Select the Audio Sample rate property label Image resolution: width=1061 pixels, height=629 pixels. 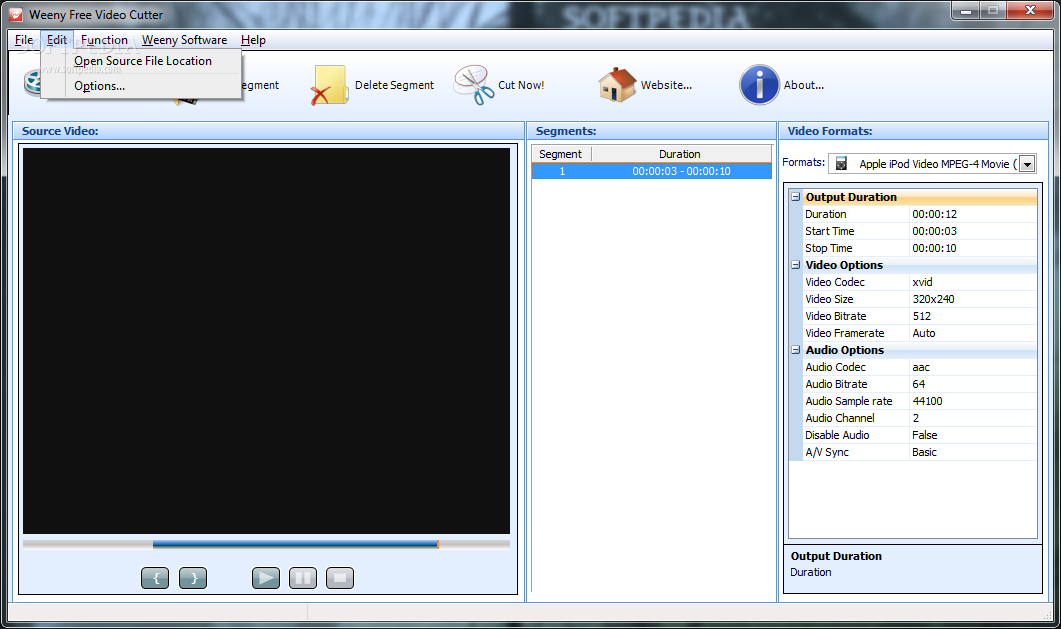point(849,401)
